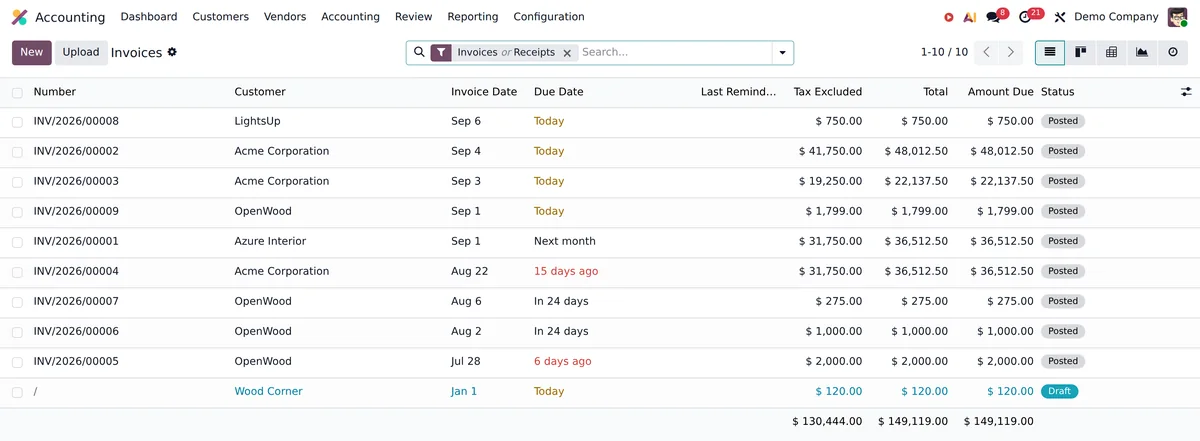Click the Upload button
Viewport: 1200px width, 441px height.
[81, 52]
